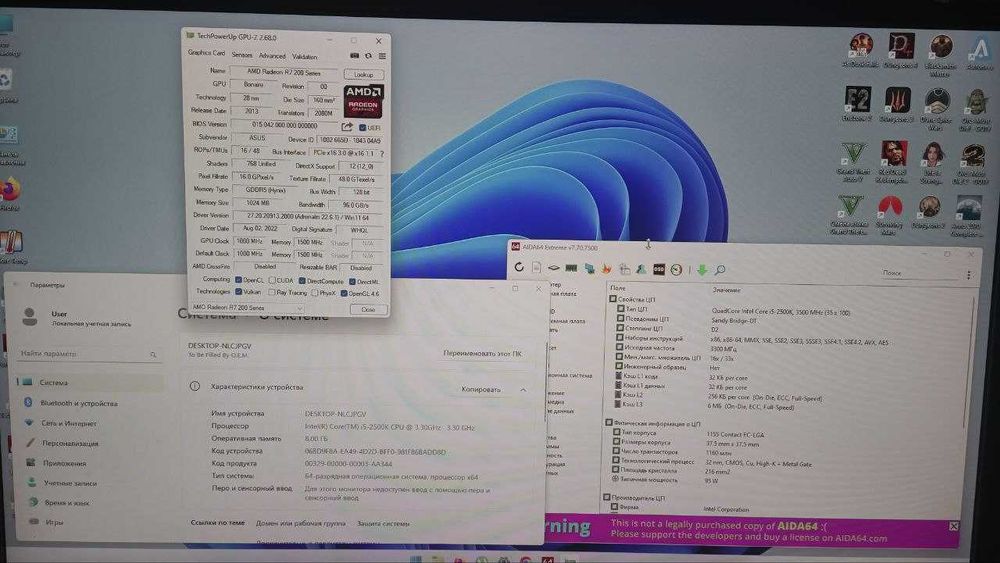Toggle the Ray Tracing checkbox
Image resolution: width=1000 pixels, height=563 pixels.
pyautogui.click(x=272, y=292)
